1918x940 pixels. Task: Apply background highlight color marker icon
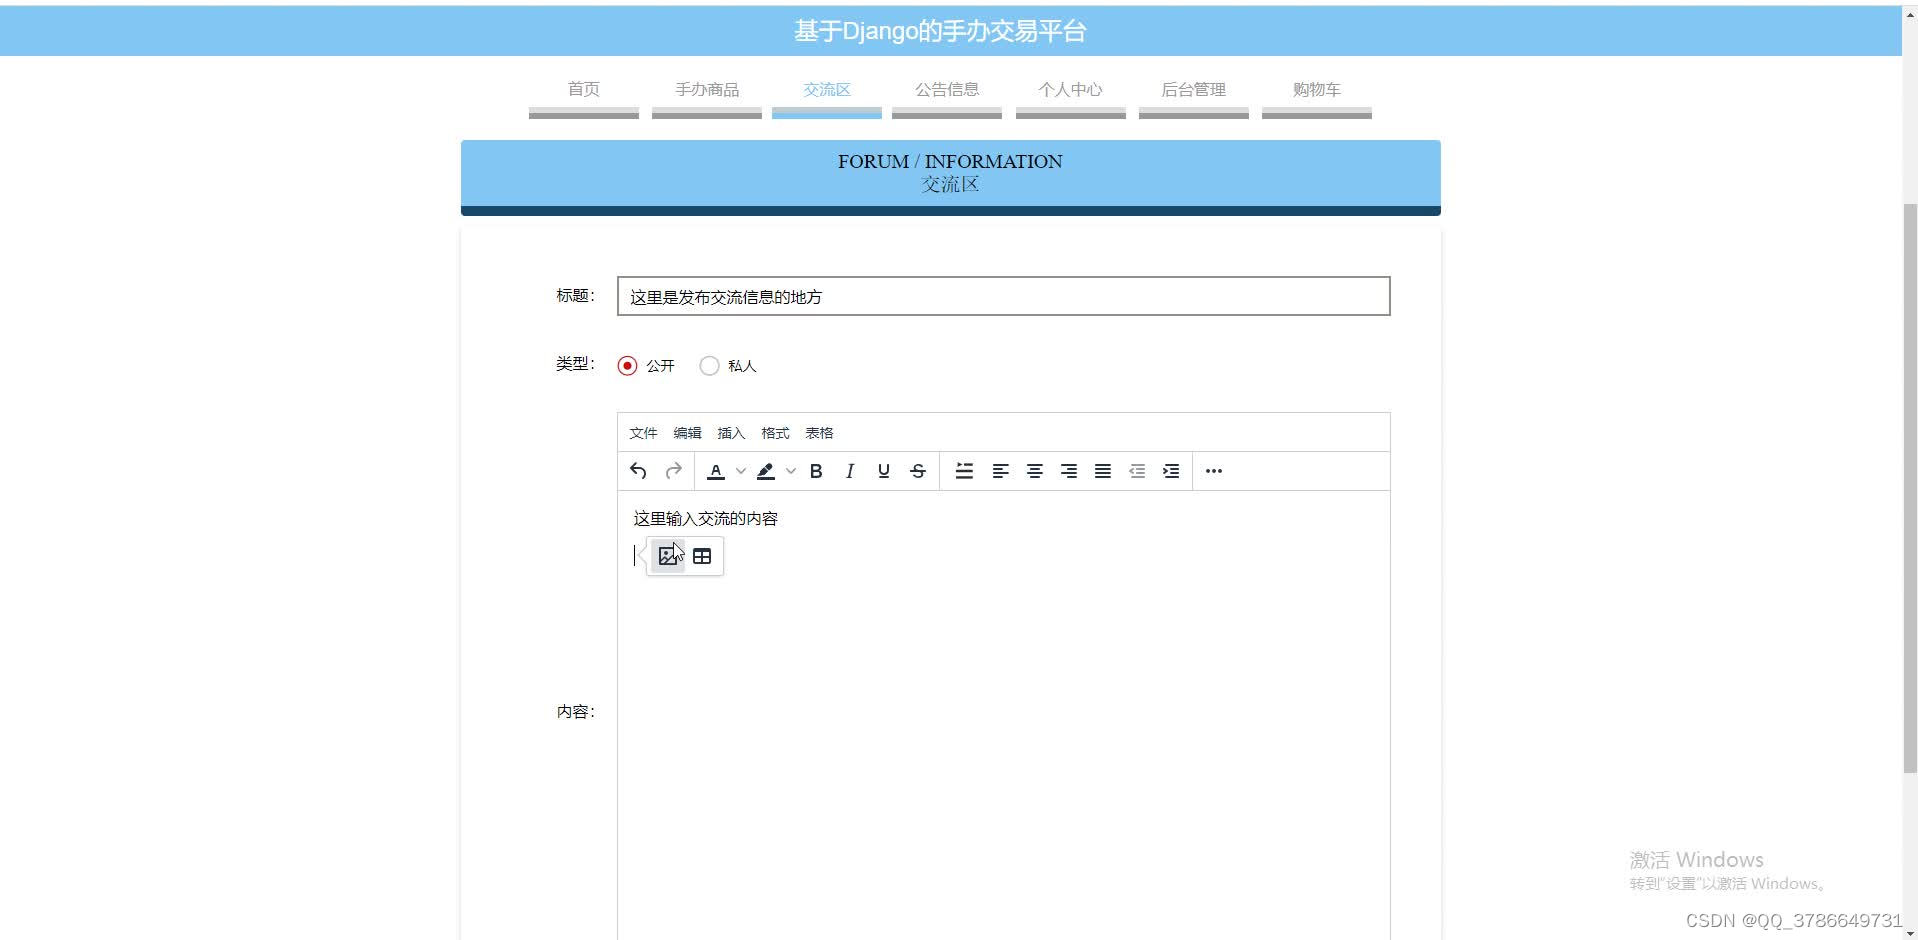(766, 471)
